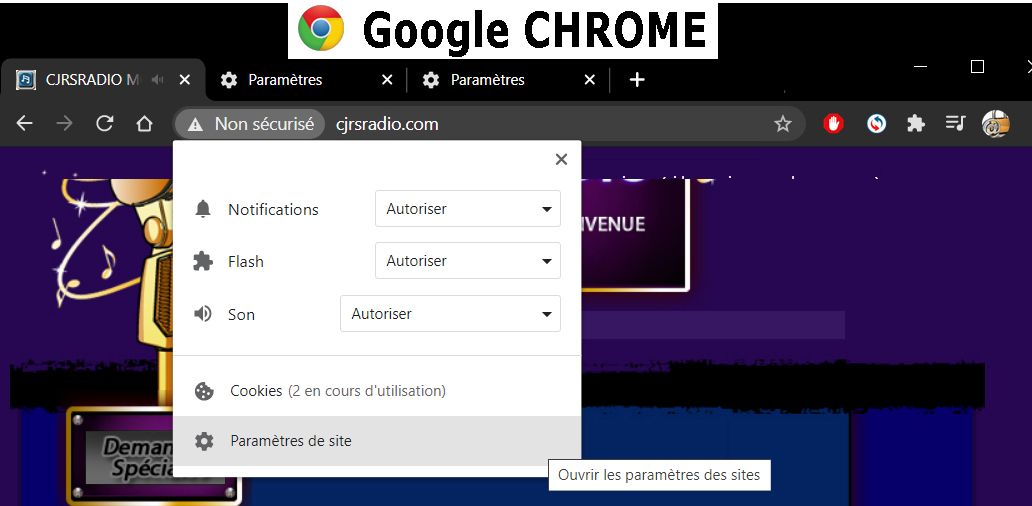Close the second Paramètres tab
The image size is (1032, 506).
click(x=590, y=80)
